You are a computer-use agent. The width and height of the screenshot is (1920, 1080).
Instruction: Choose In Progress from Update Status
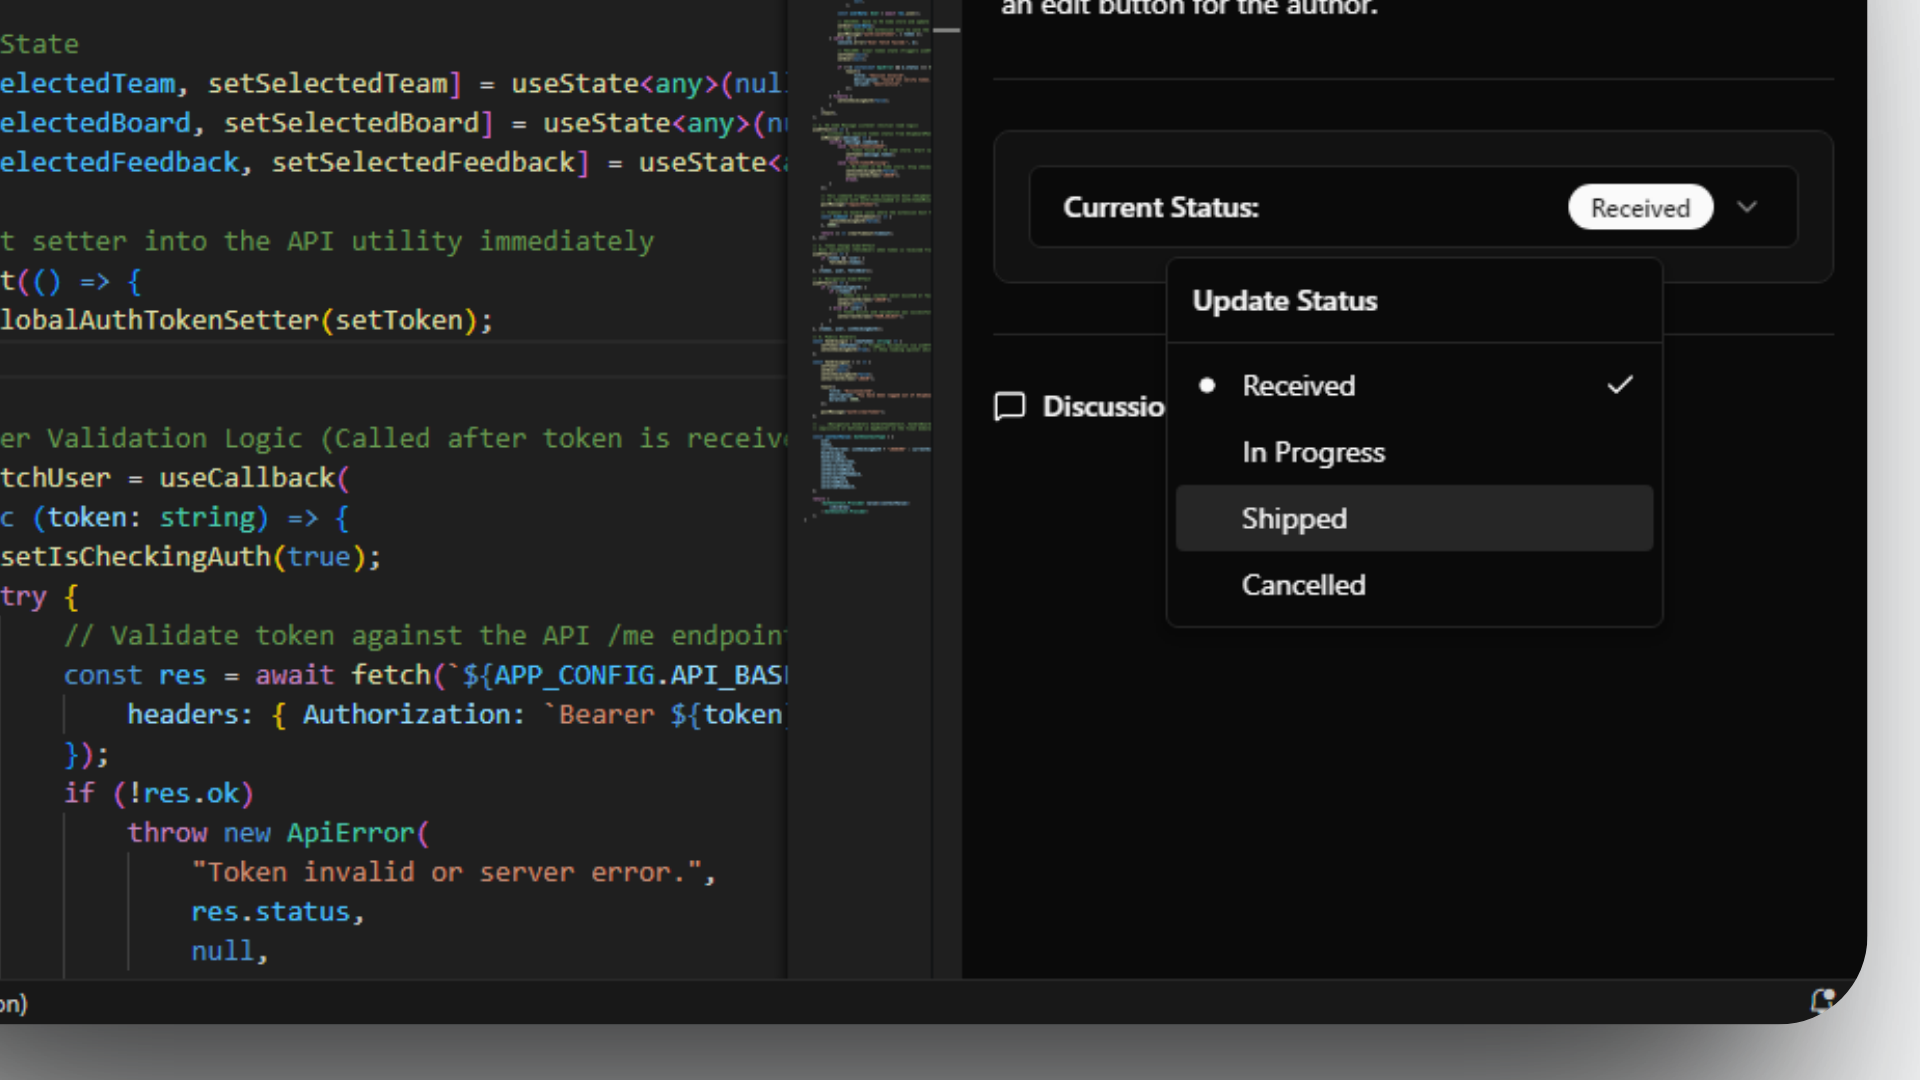1313,452
